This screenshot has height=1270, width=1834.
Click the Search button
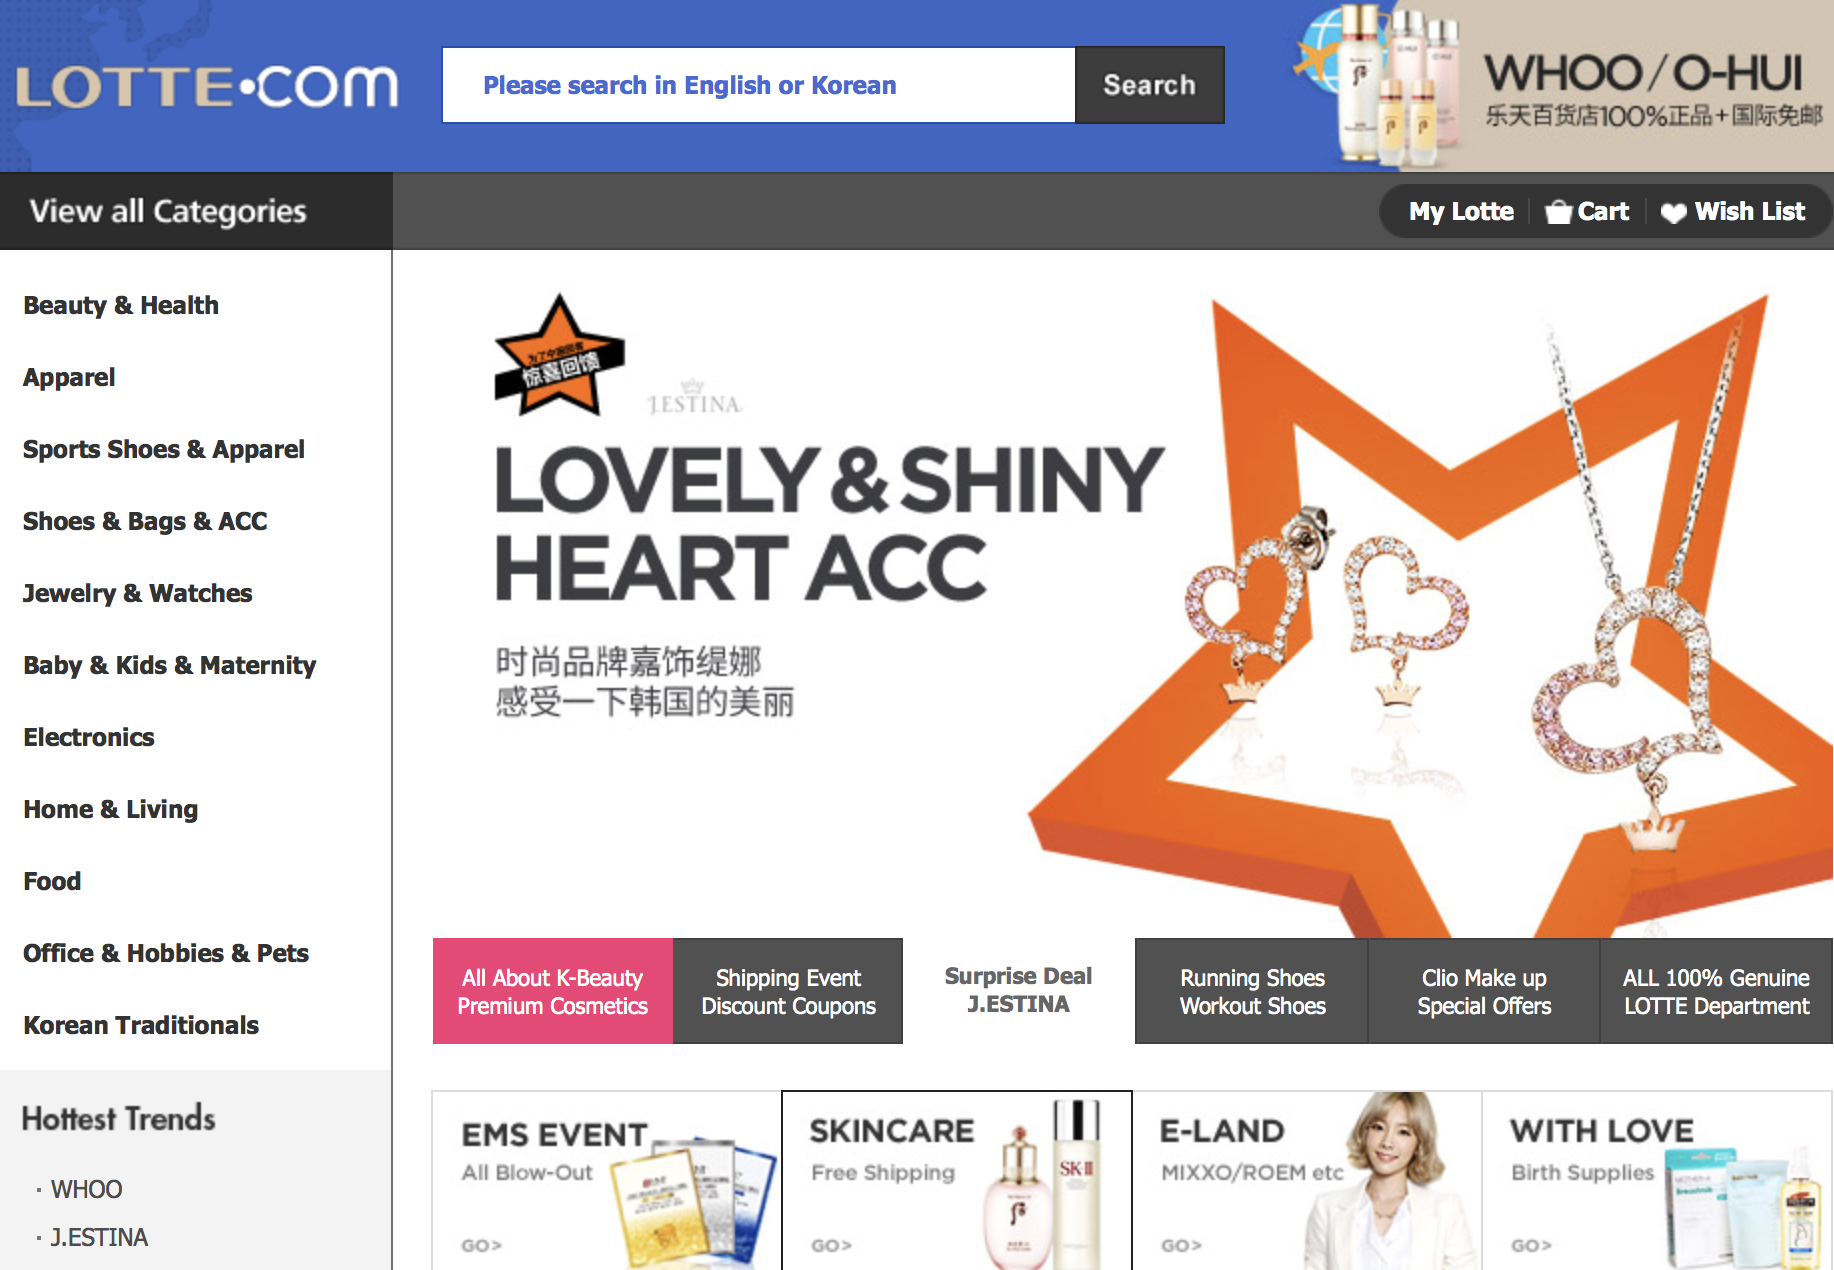(x=1150, y=85)
